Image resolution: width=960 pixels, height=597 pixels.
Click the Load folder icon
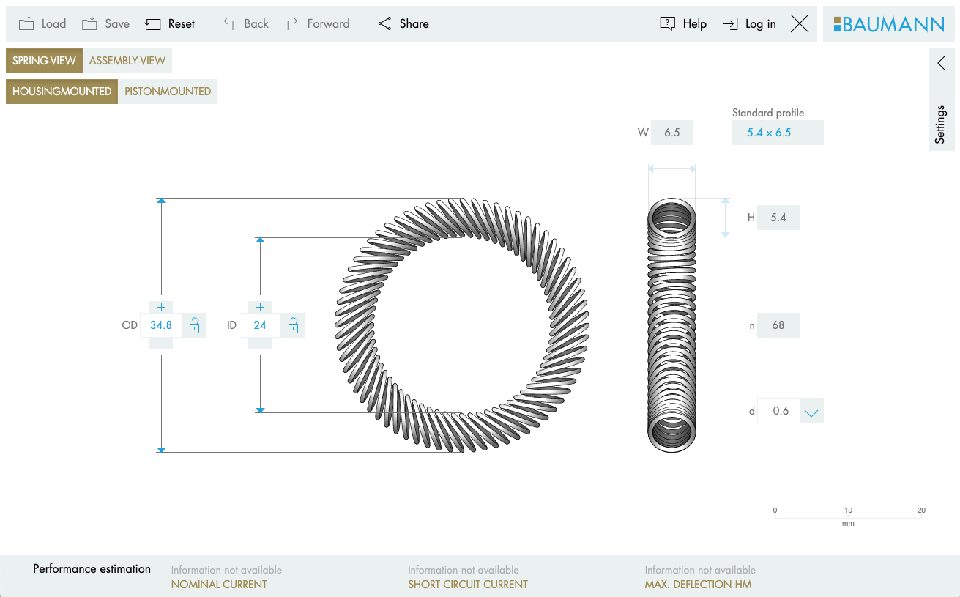26,24
